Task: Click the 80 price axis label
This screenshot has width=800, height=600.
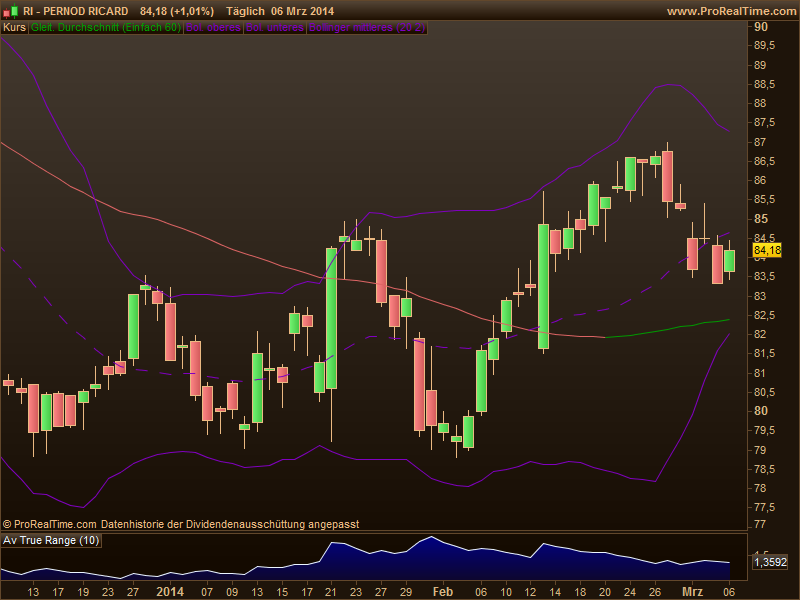Action: 761,411
